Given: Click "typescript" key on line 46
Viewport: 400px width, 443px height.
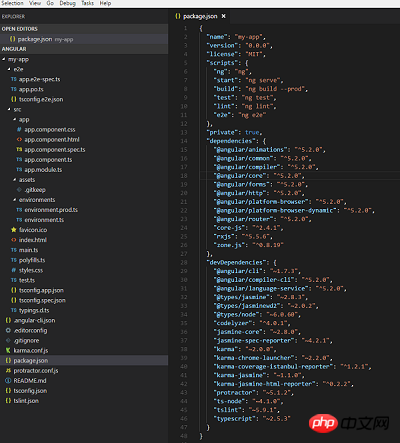Looking at the screenshot, I should pos(235,418).
